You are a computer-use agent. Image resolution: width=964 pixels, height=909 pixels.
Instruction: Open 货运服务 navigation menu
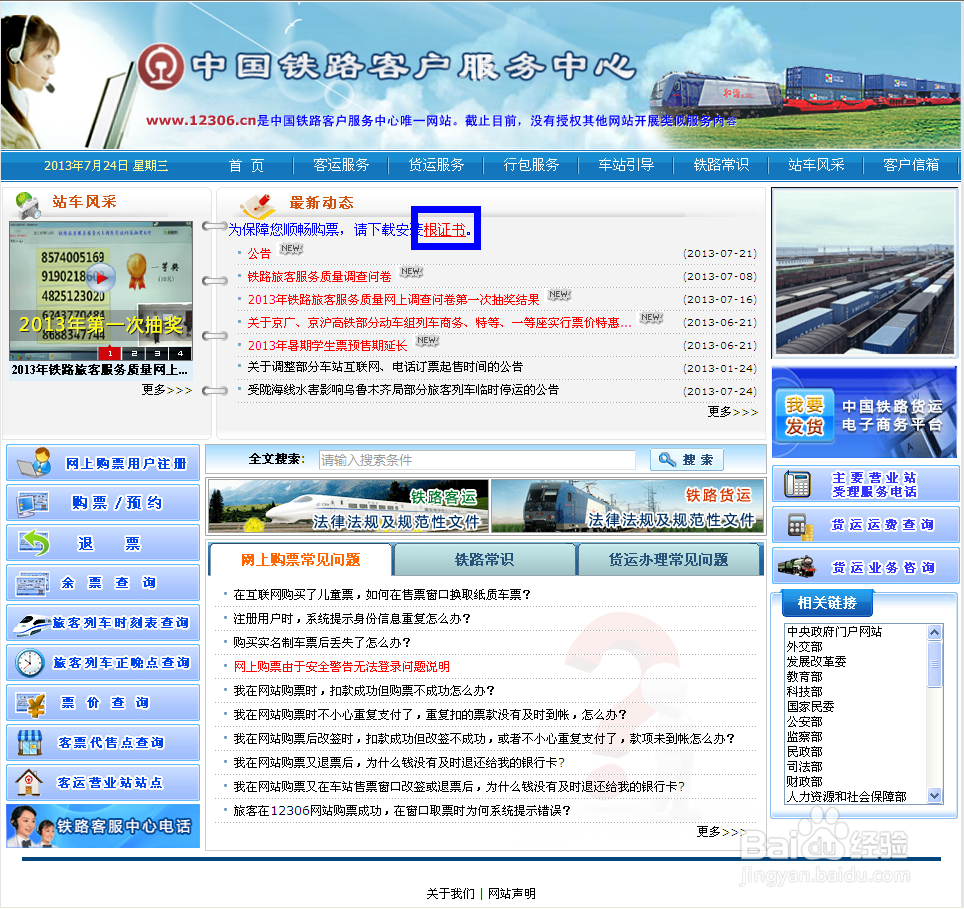[x=436, y=165]
